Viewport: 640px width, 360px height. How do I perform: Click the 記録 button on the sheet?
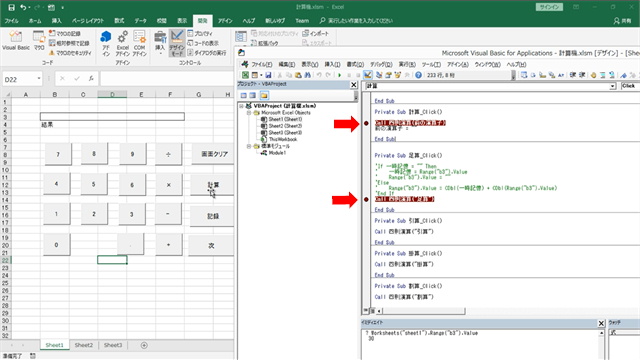tap(213, 216)
